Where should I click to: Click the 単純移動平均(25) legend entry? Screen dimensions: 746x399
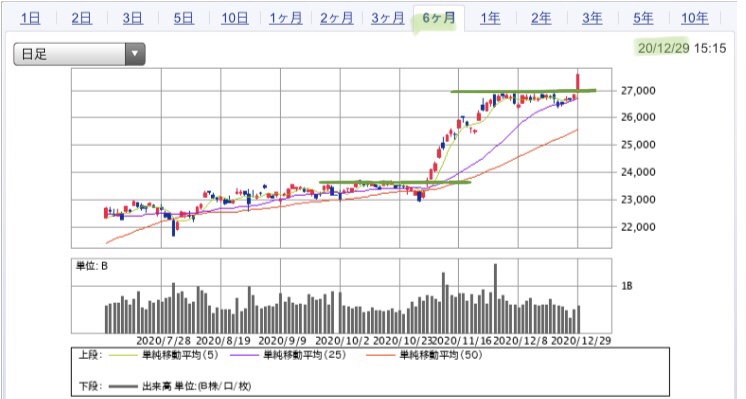click(x=304, y=355)
